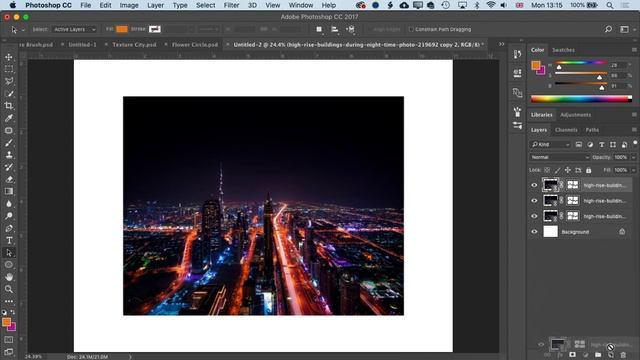The height and width of the screenshot is (360, 640).
Task: Select the Rectangular Marquee tool
Action: (x=9, y=69)
